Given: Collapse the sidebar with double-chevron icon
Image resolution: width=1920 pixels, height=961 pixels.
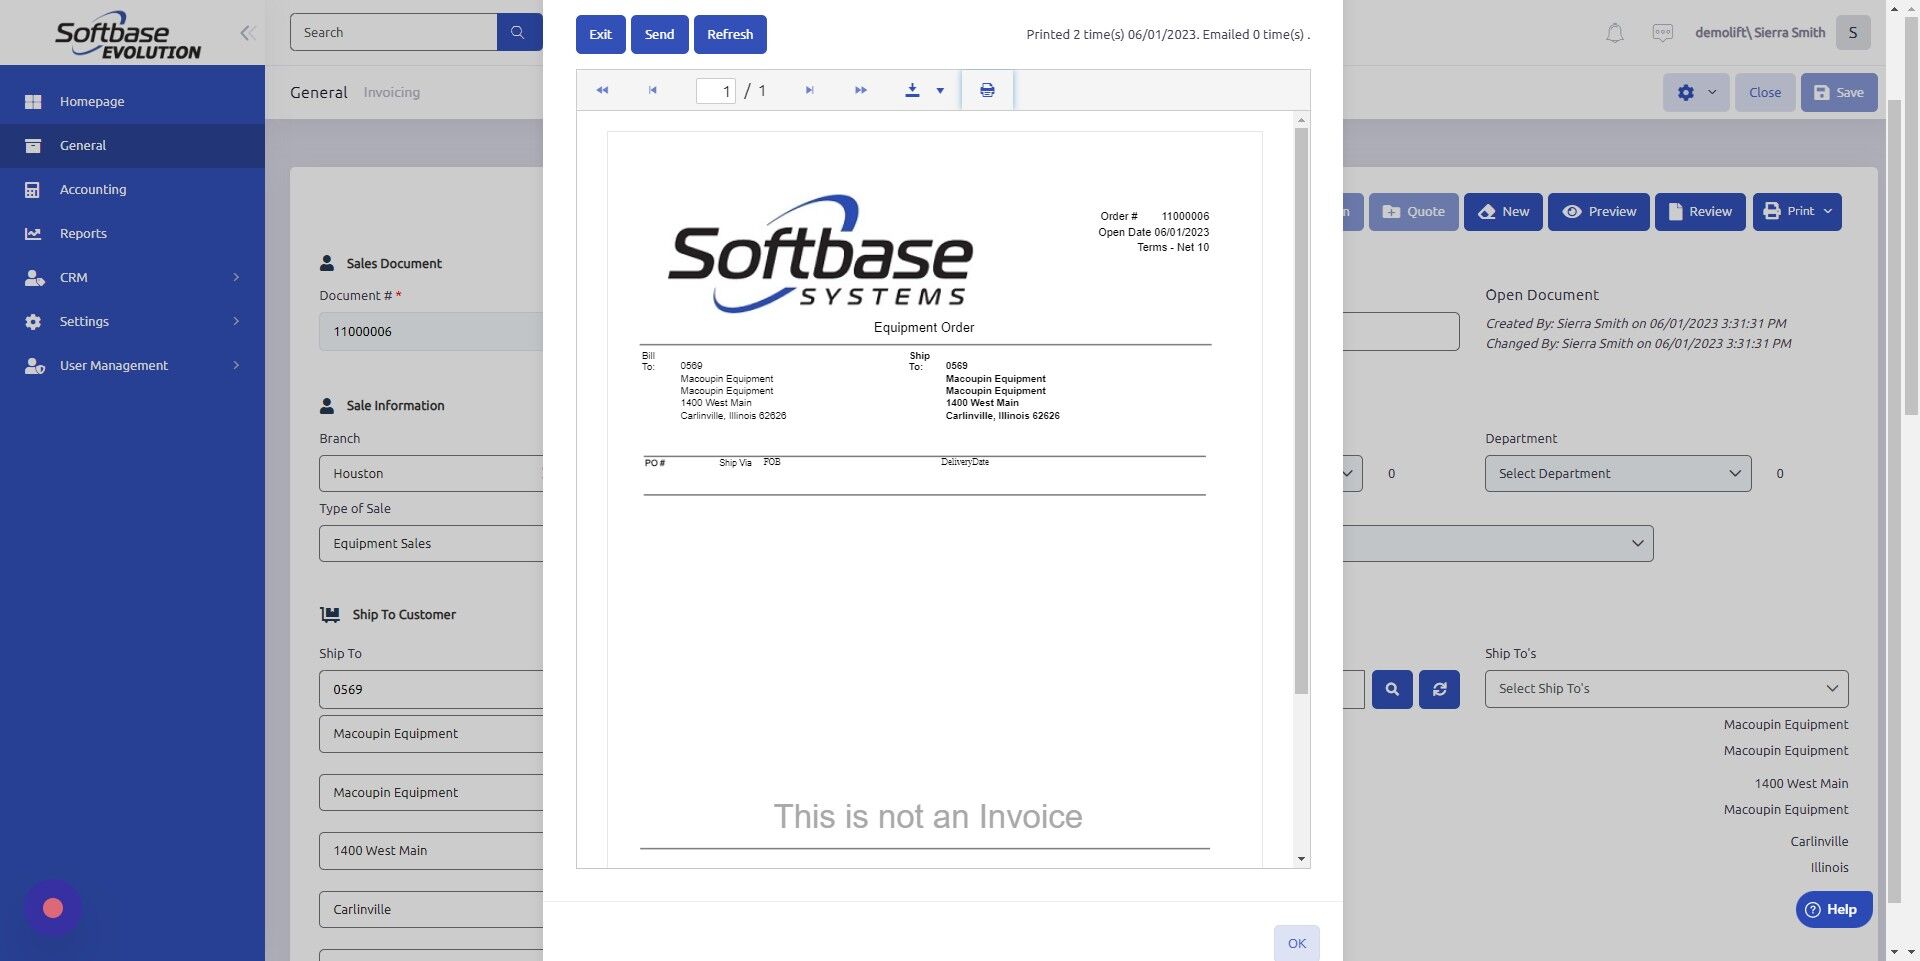Looking at the screenshot, I should 248,33.
